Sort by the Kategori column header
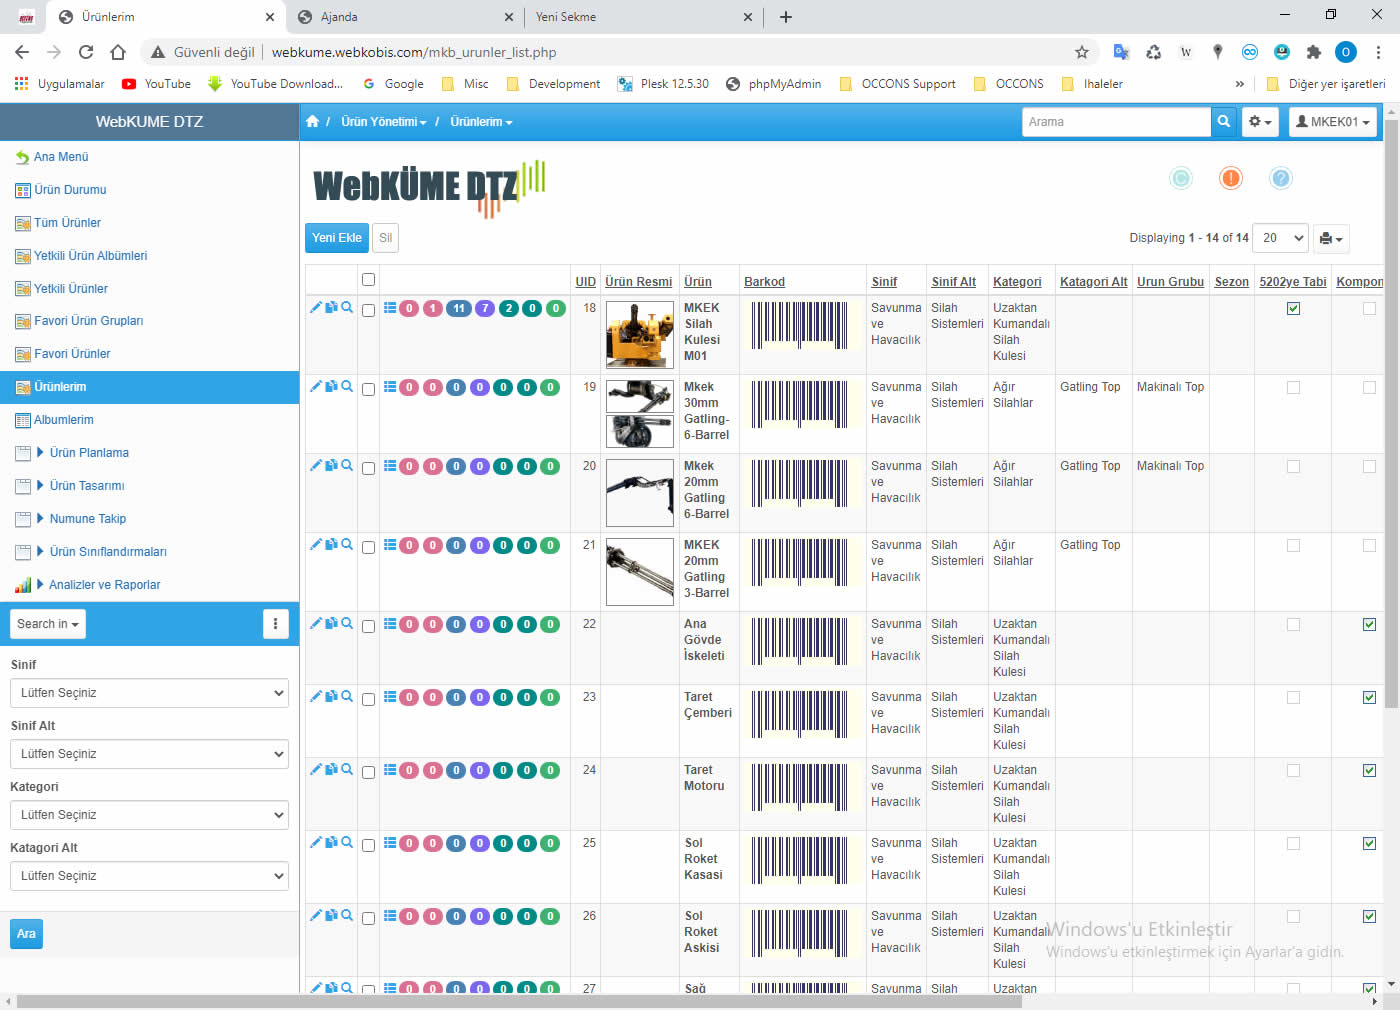1400x1010 pixels. [x=1017, y=282]
